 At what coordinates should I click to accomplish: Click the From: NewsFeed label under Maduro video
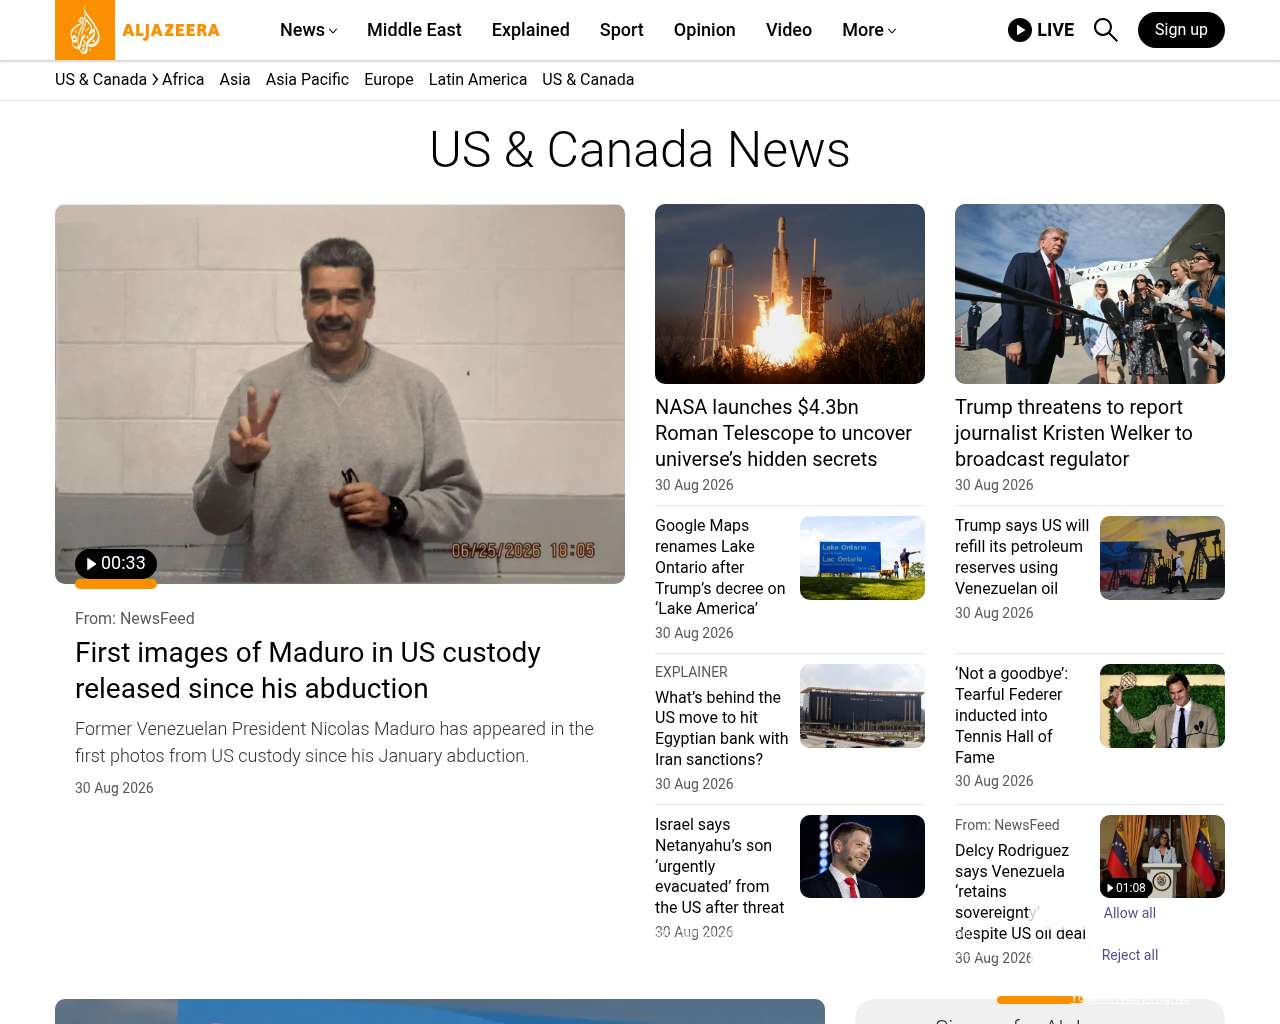click(135, 619)
